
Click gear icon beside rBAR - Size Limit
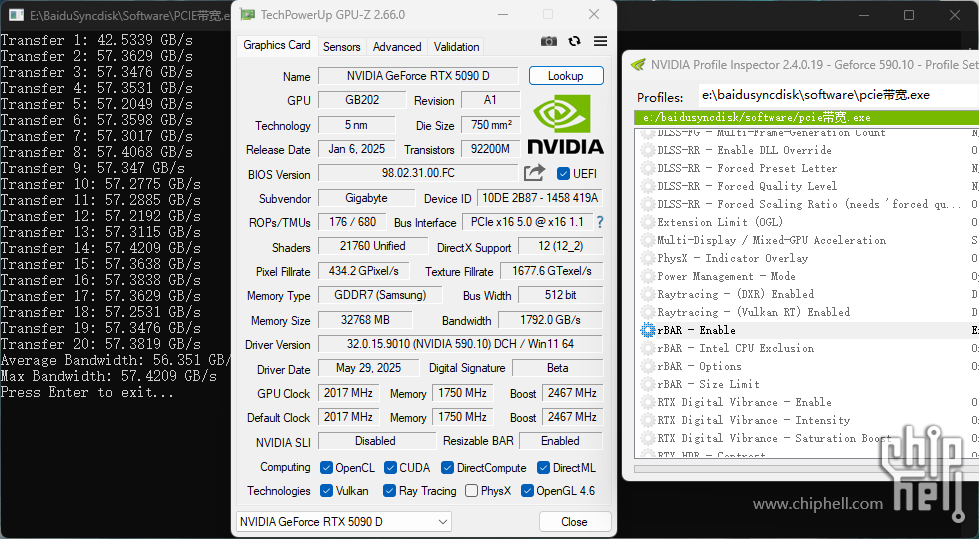click(x=647, y=384)
